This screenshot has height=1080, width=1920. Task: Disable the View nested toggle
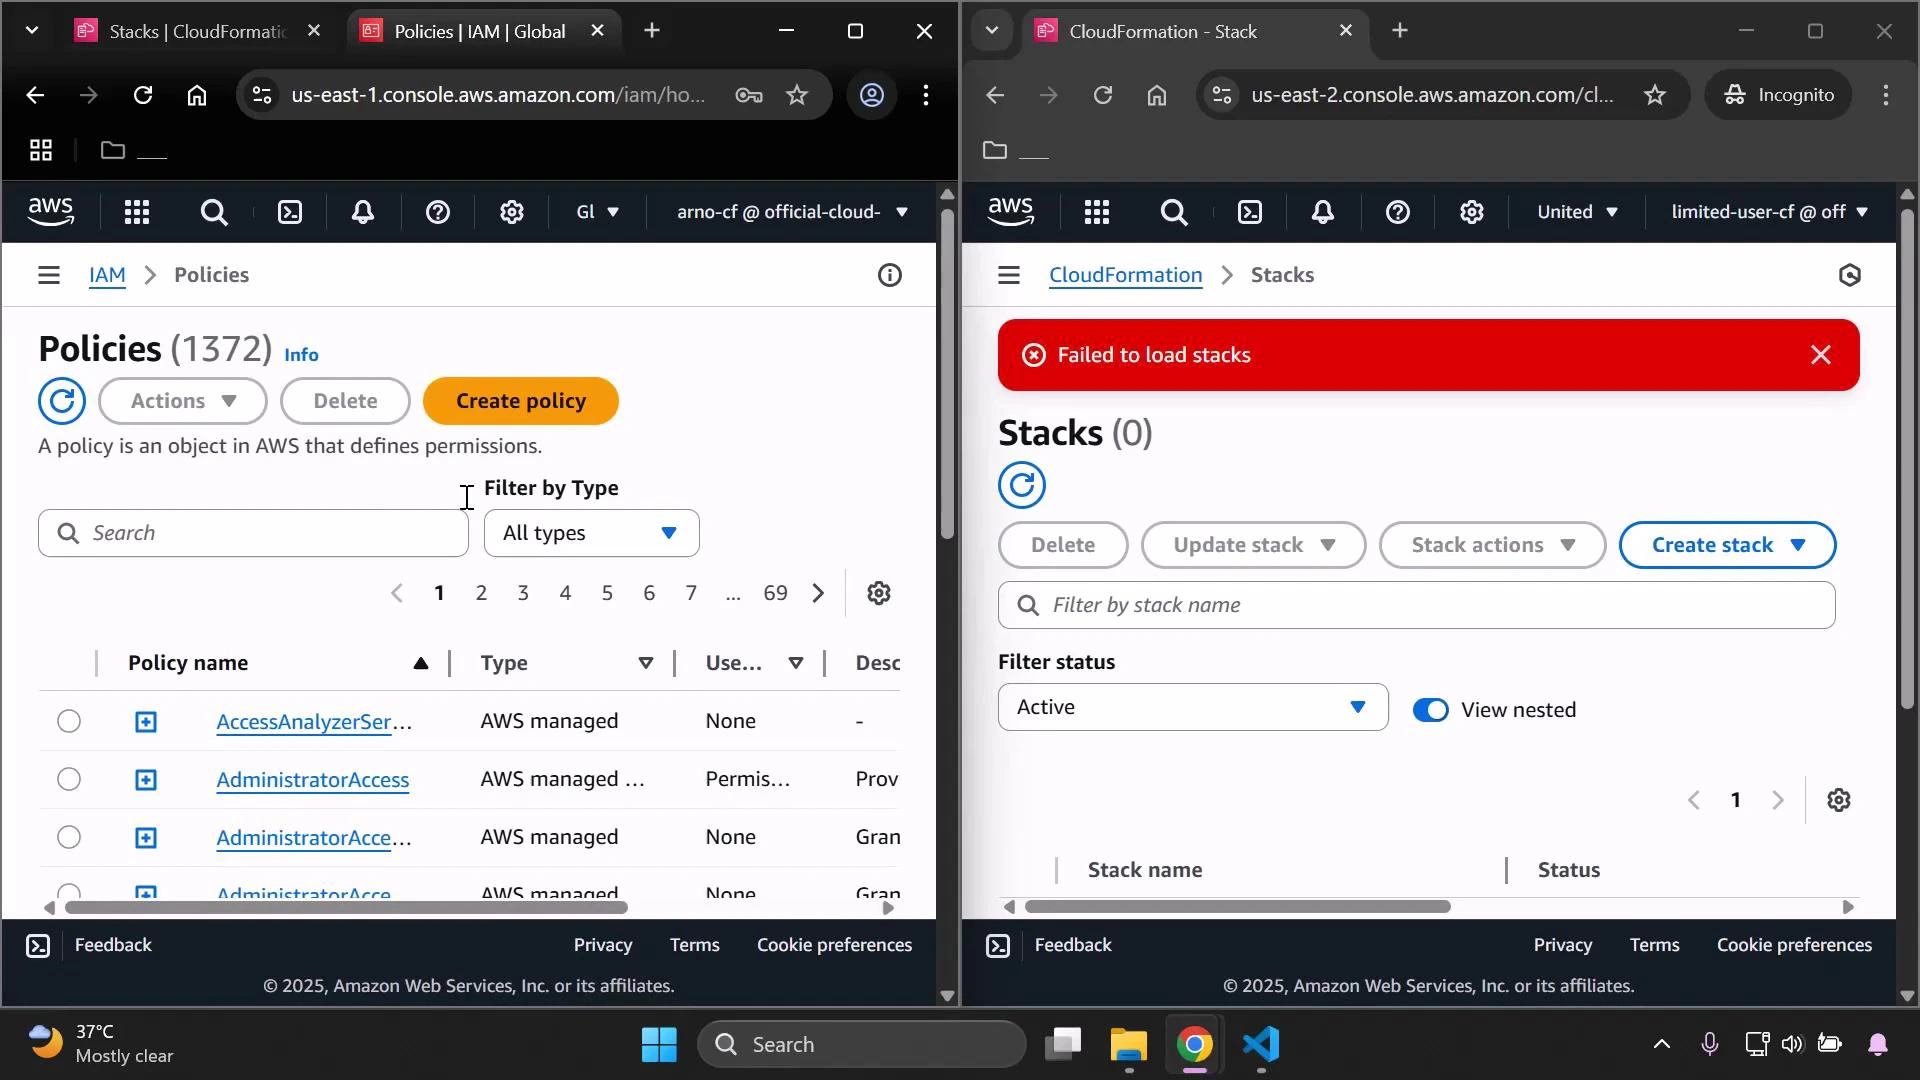point(1431,709)
